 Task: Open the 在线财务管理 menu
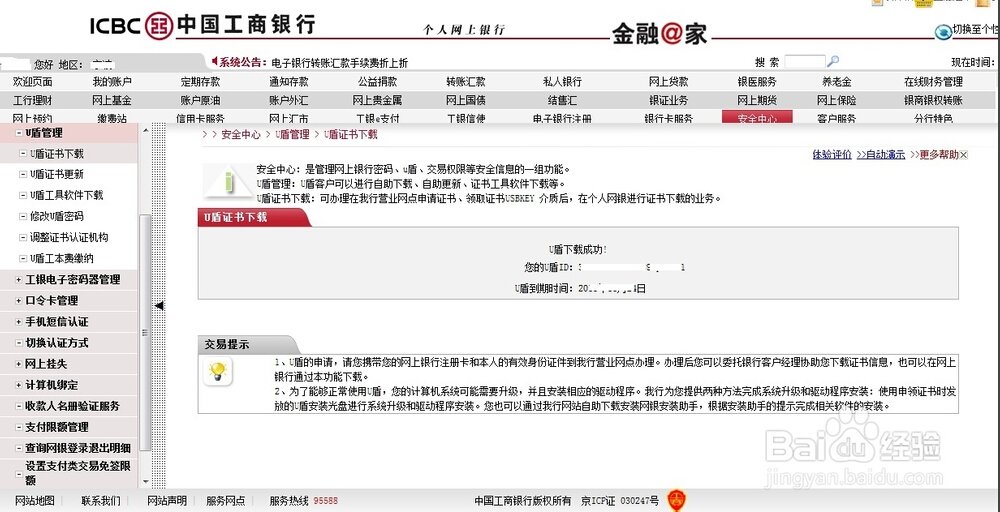click(933, 82)
